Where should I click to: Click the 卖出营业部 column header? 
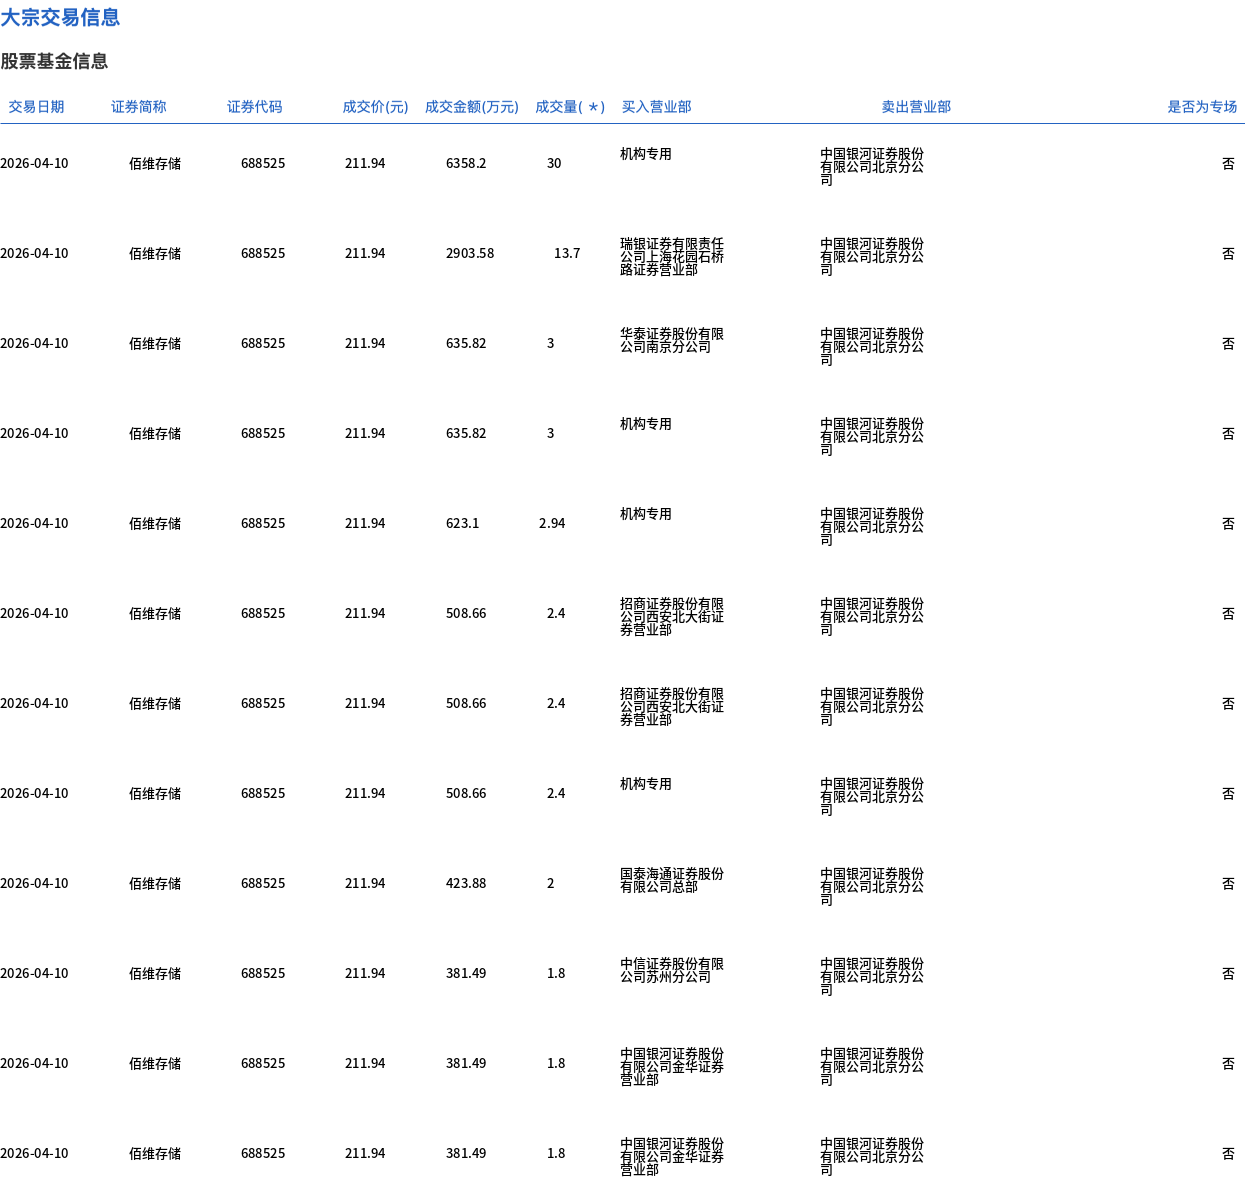pyautogui.click(x=916, y=107)
